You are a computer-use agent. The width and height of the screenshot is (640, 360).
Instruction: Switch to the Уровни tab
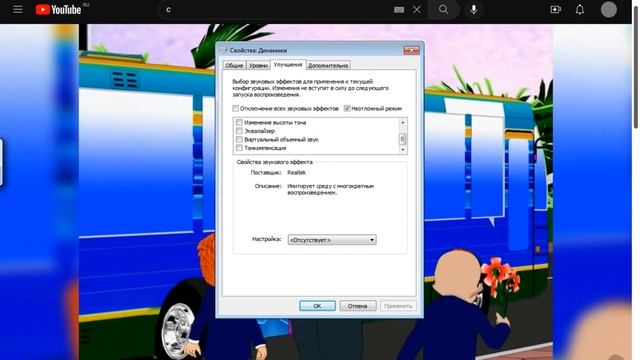258,65
